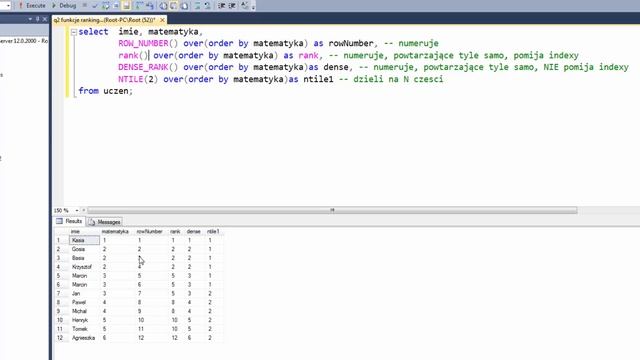Screen dimensions: 640x360
Task: Collapse the select statement outline
Action: [73, 32]
